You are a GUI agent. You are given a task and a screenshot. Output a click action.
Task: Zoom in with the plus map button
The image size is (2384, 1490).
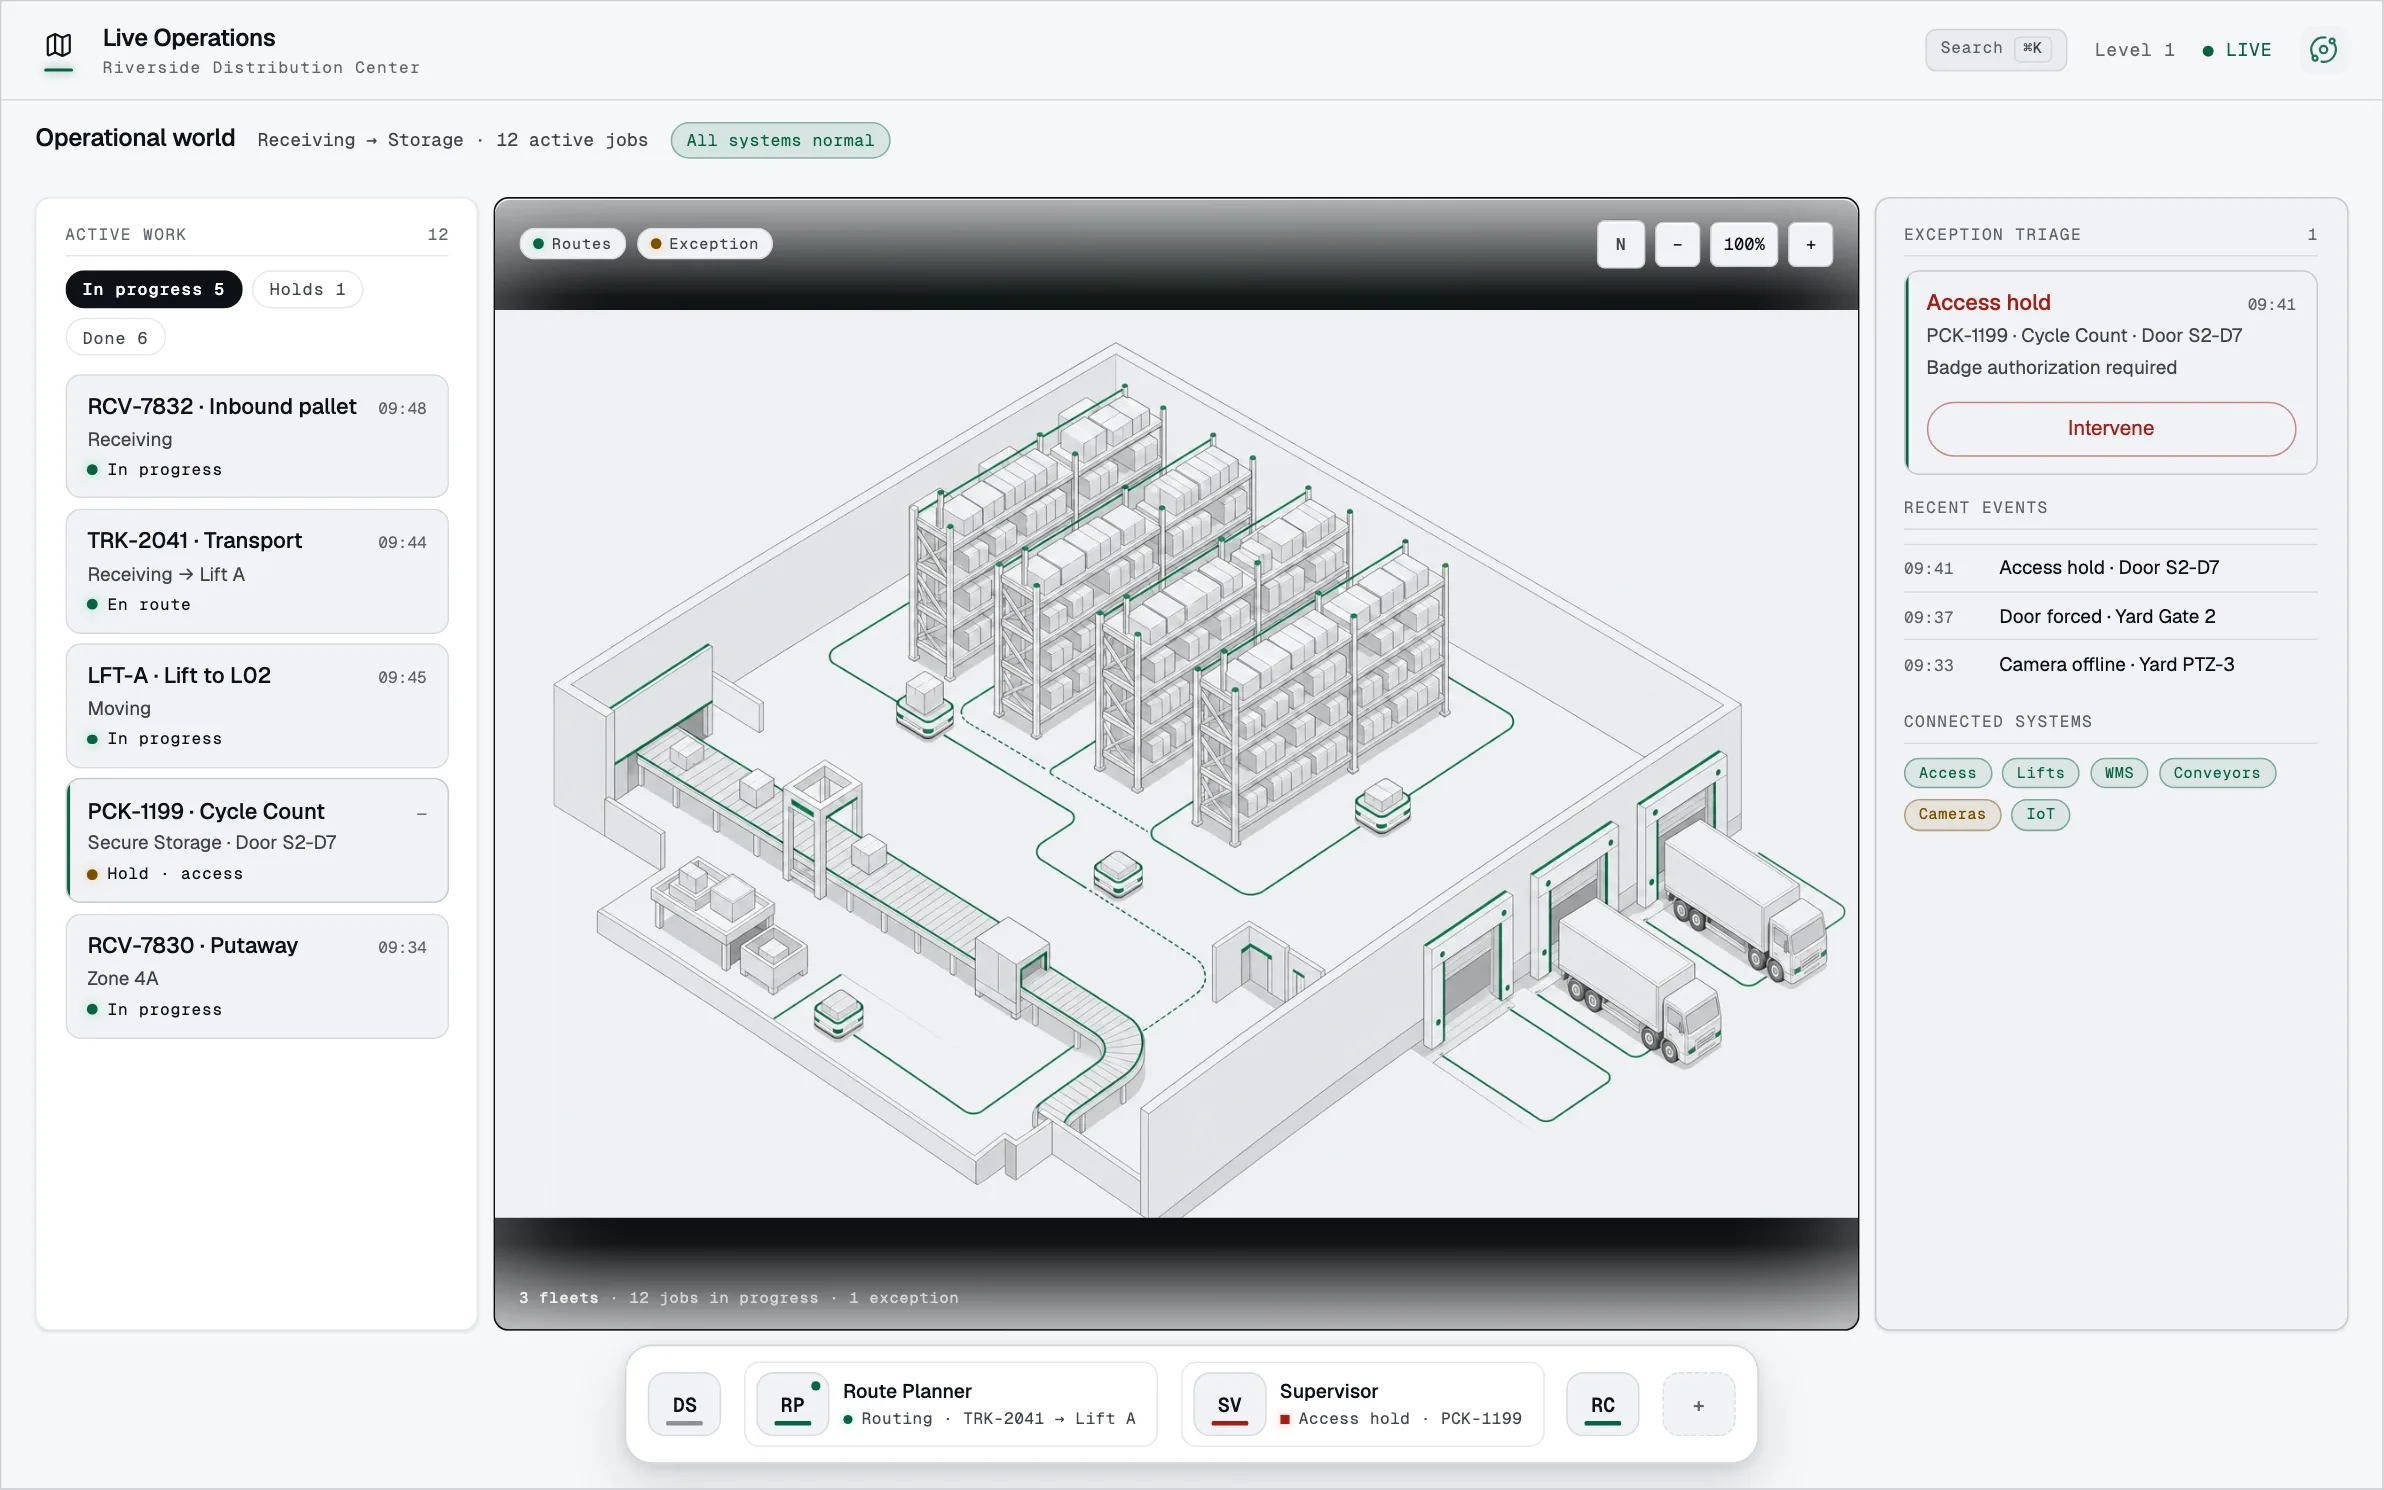point(1810,244)
